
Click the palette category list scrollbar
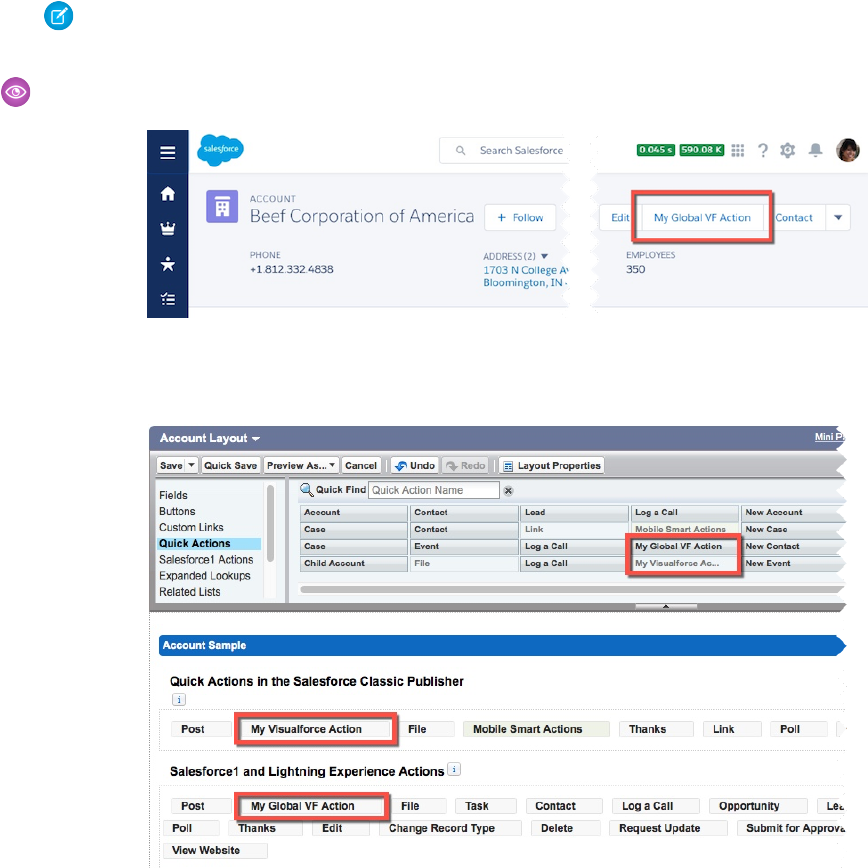(x=271, y=523)
